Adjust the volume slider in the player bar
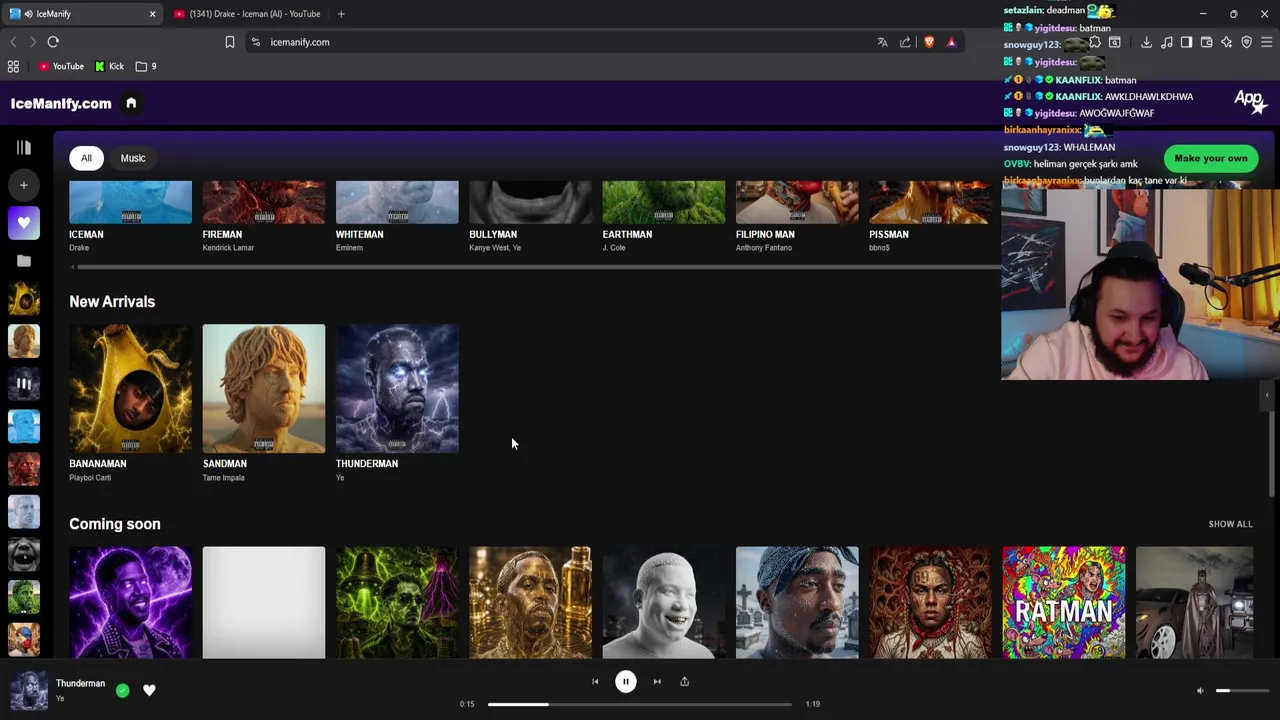1280x720 pixels. [1241, 691]
